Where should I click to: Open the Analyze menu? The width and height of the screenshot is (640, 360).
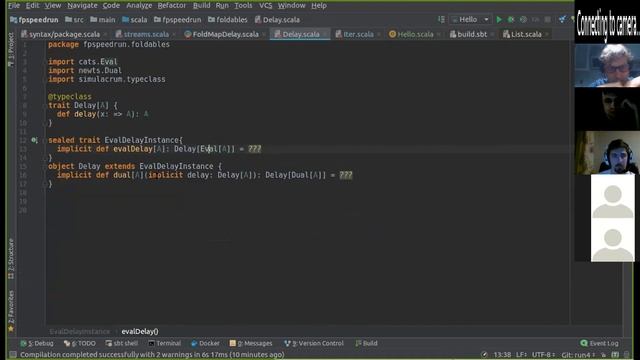(x=139, y=6)
